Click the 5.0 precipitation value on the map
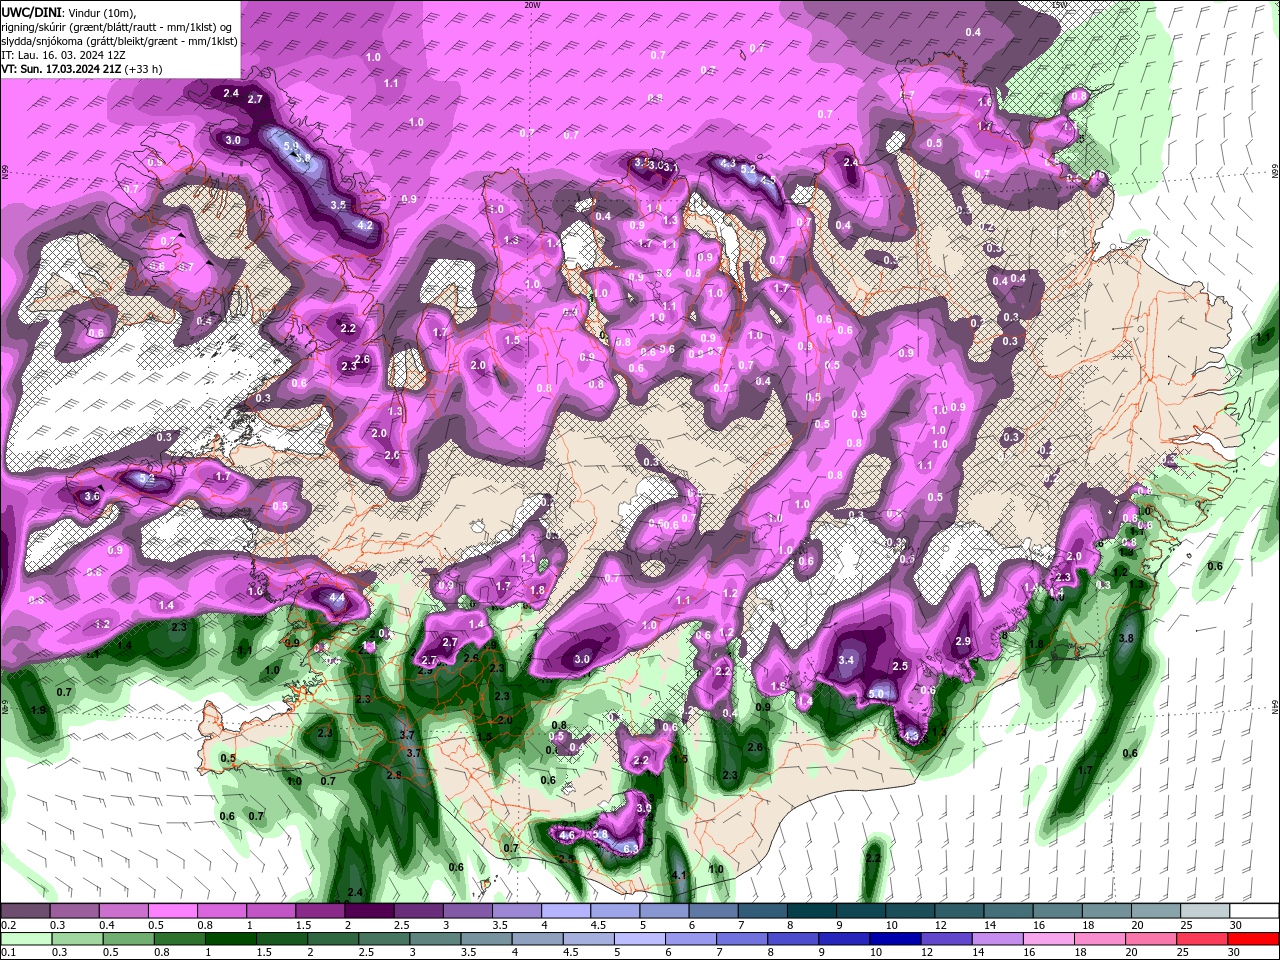 [877, 694]
